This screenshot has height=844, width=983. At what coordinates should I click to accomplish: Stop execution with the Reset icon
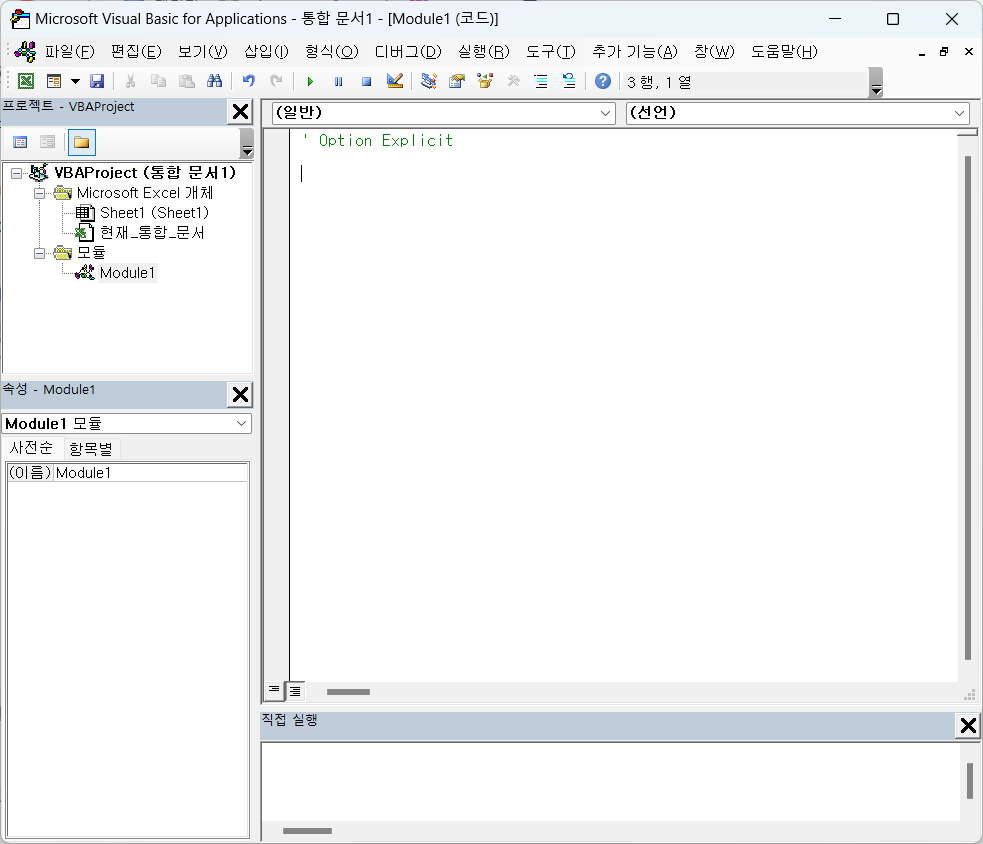point(367,82)
